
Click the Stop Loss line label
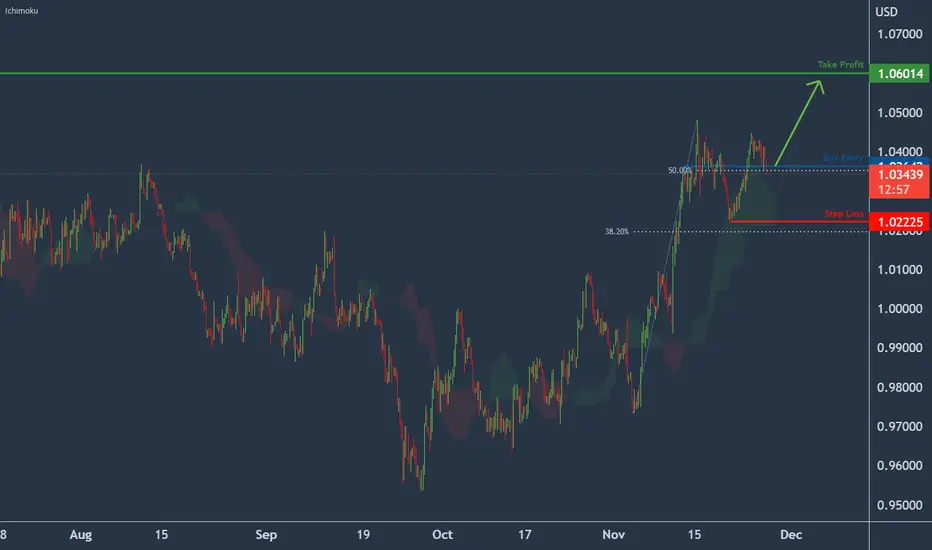pos(844,213)
